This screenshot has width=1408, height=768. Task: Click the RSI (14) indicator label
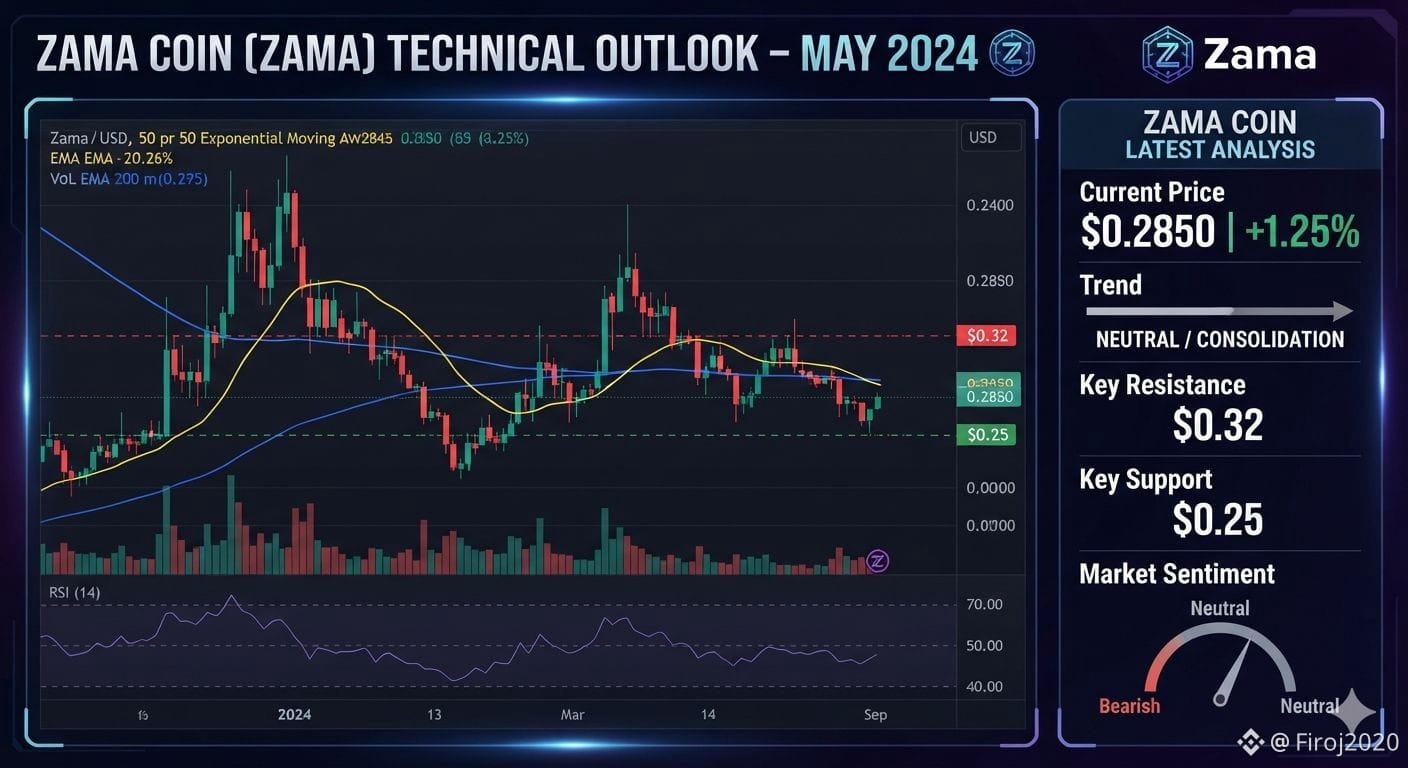pos(75,593)
